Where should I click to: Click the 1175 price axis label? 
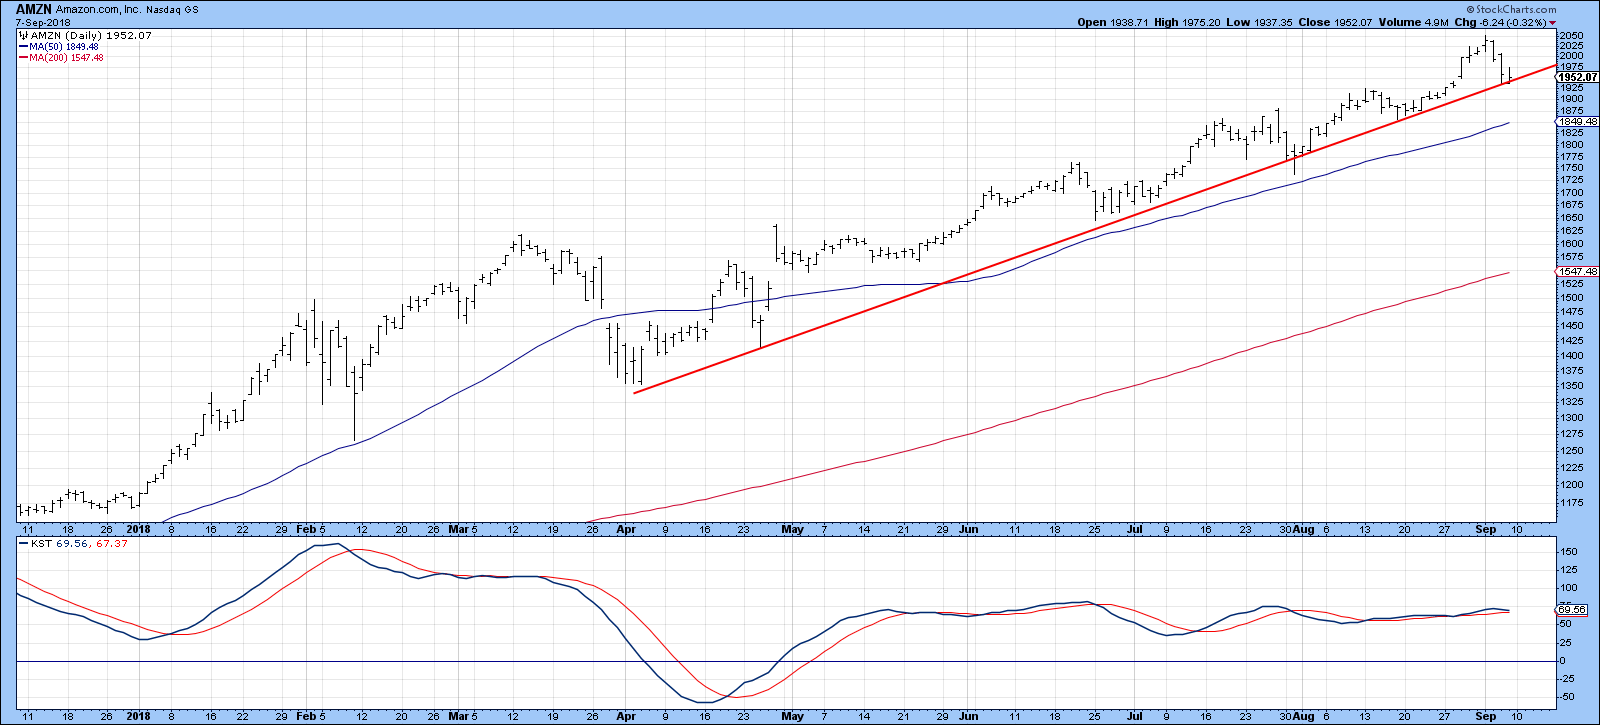(x=1571, y=502)
